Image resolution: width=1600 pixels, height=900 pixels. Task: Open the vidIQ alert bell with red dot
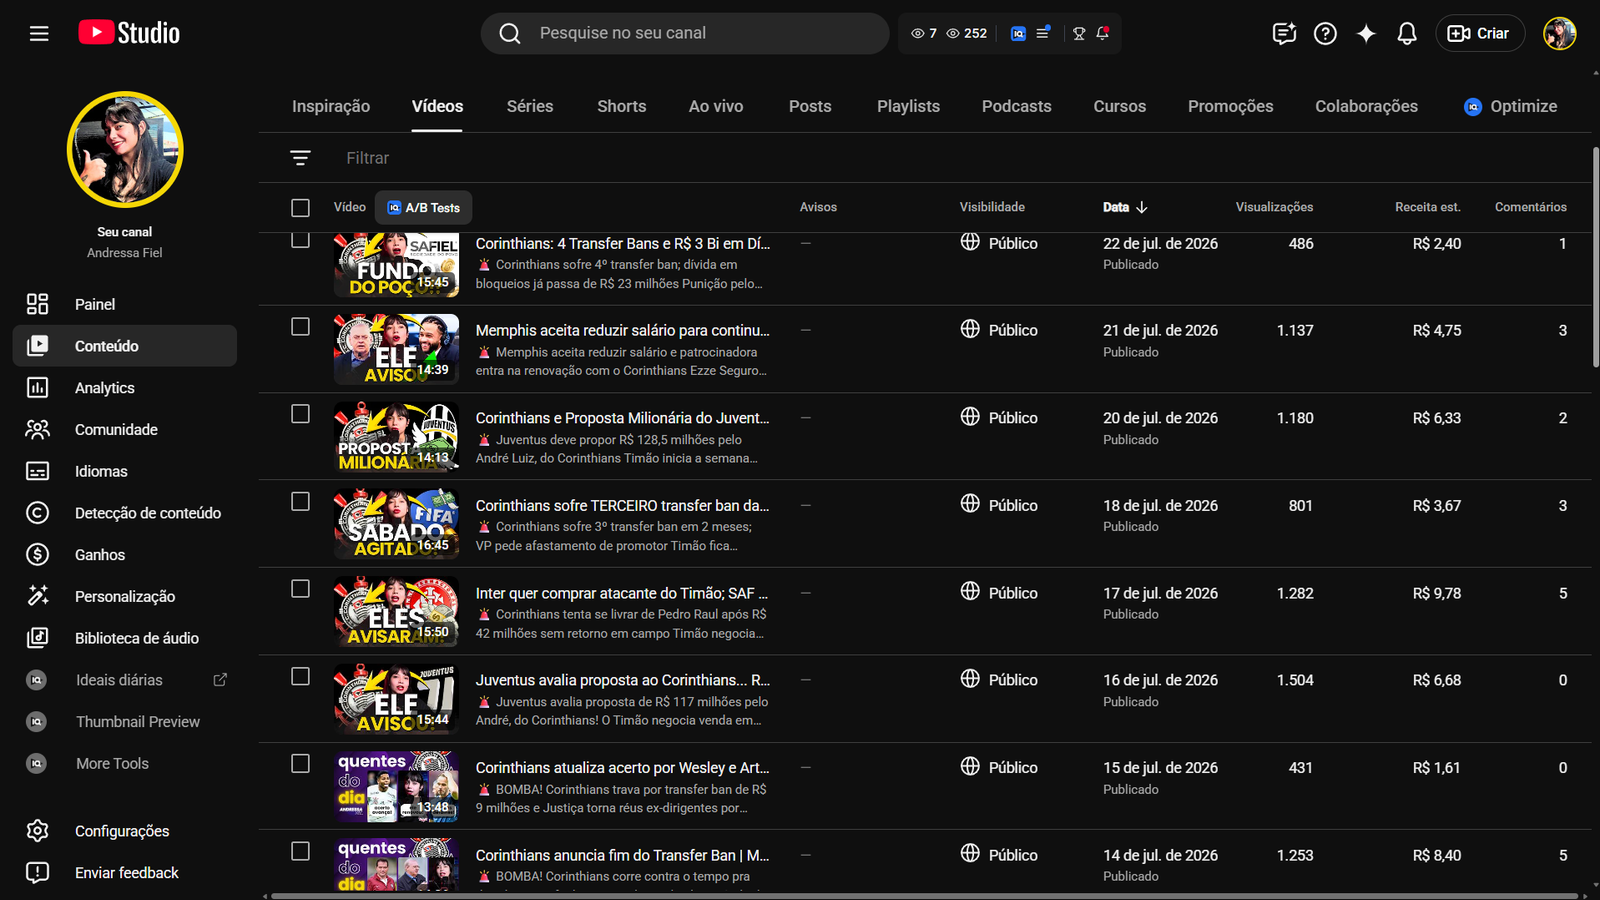tap(1103, 33)
